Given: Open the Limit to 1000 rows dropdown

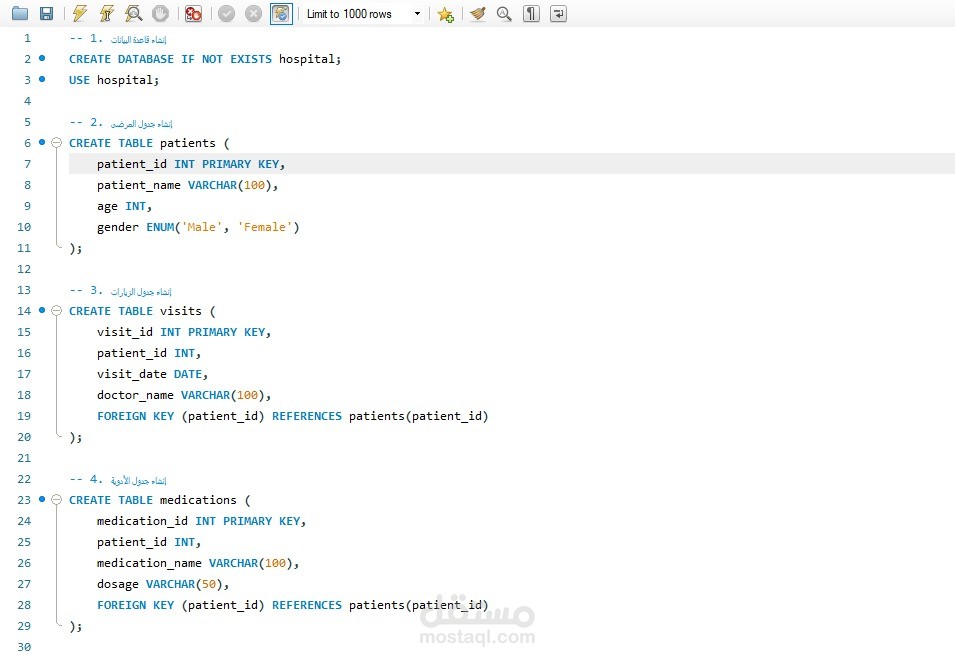Looking at the screenshot, I should click(x=418, y=13).
